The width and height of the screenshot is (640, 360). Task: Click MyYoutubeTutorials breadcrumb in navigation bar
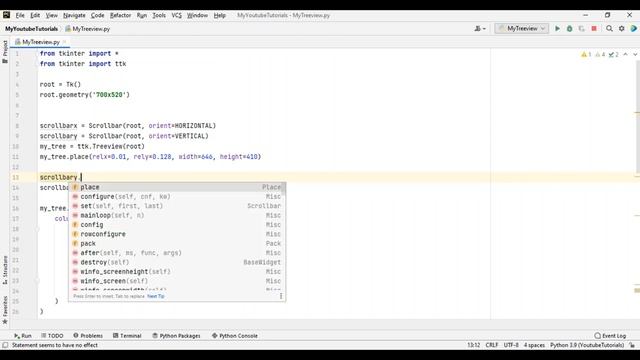(x=31, y=29)
